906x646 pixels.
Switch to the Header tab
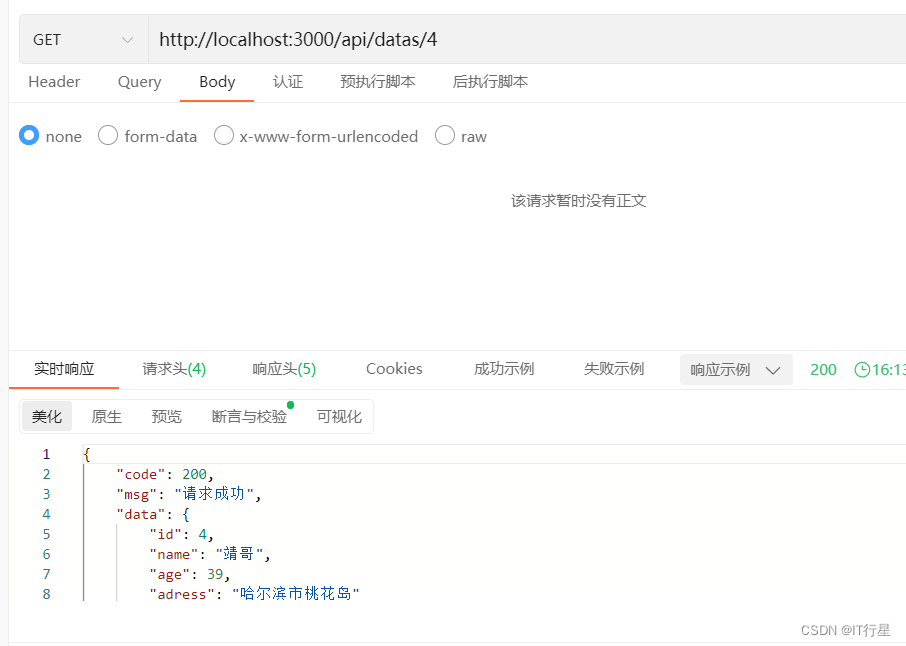click(54, 82)
